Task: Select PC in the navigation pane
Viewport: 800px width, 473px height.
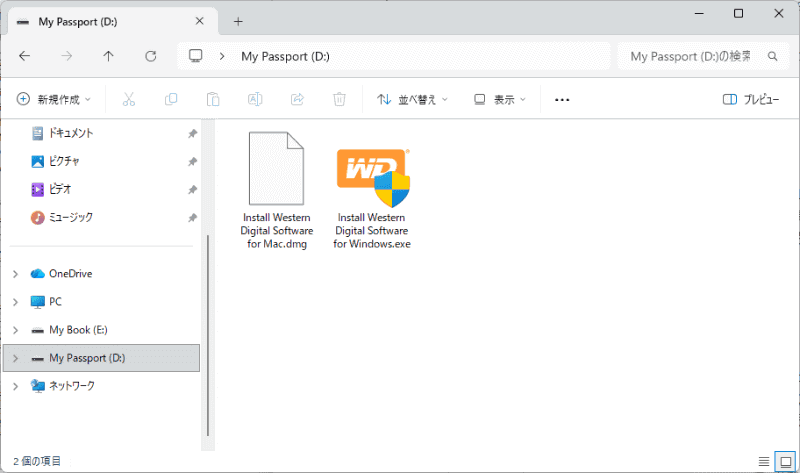Action: tap(55, 302)
